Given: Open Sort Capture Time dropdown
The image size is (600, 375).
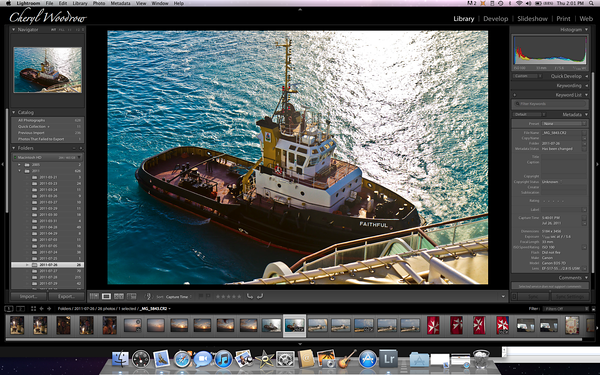Looking at the screenshot, I should pyautogui.click(x=178, y=297).
